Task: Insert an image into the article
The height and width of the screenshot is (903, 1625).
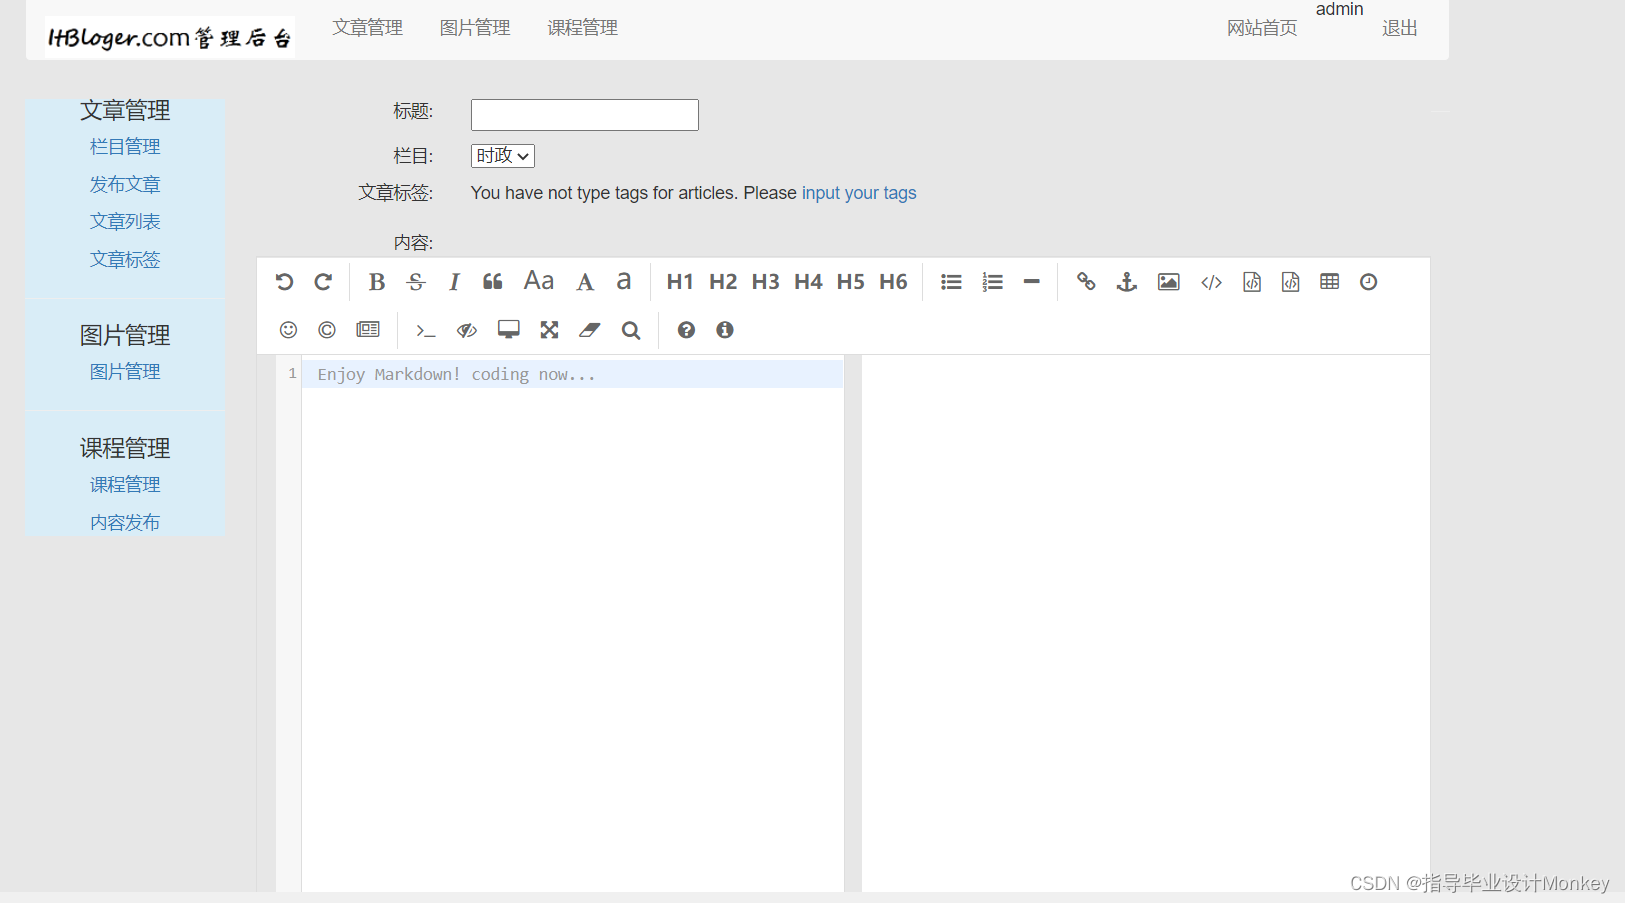Action: point(1169,282)
